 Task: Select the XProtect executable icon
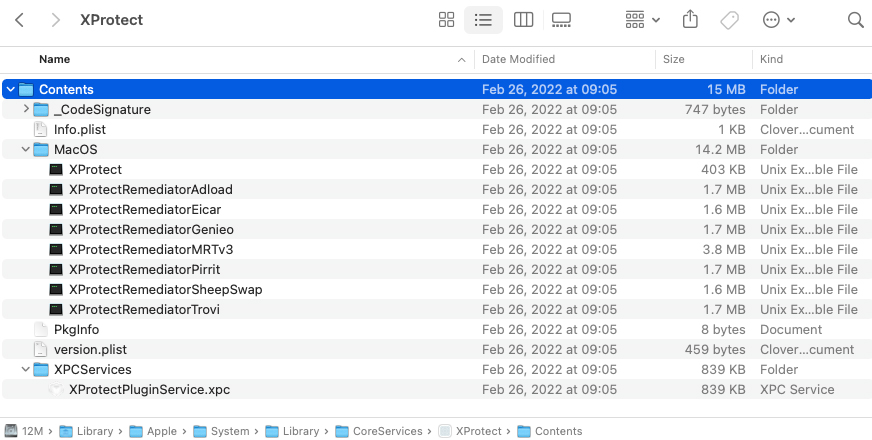click(56, 170)
